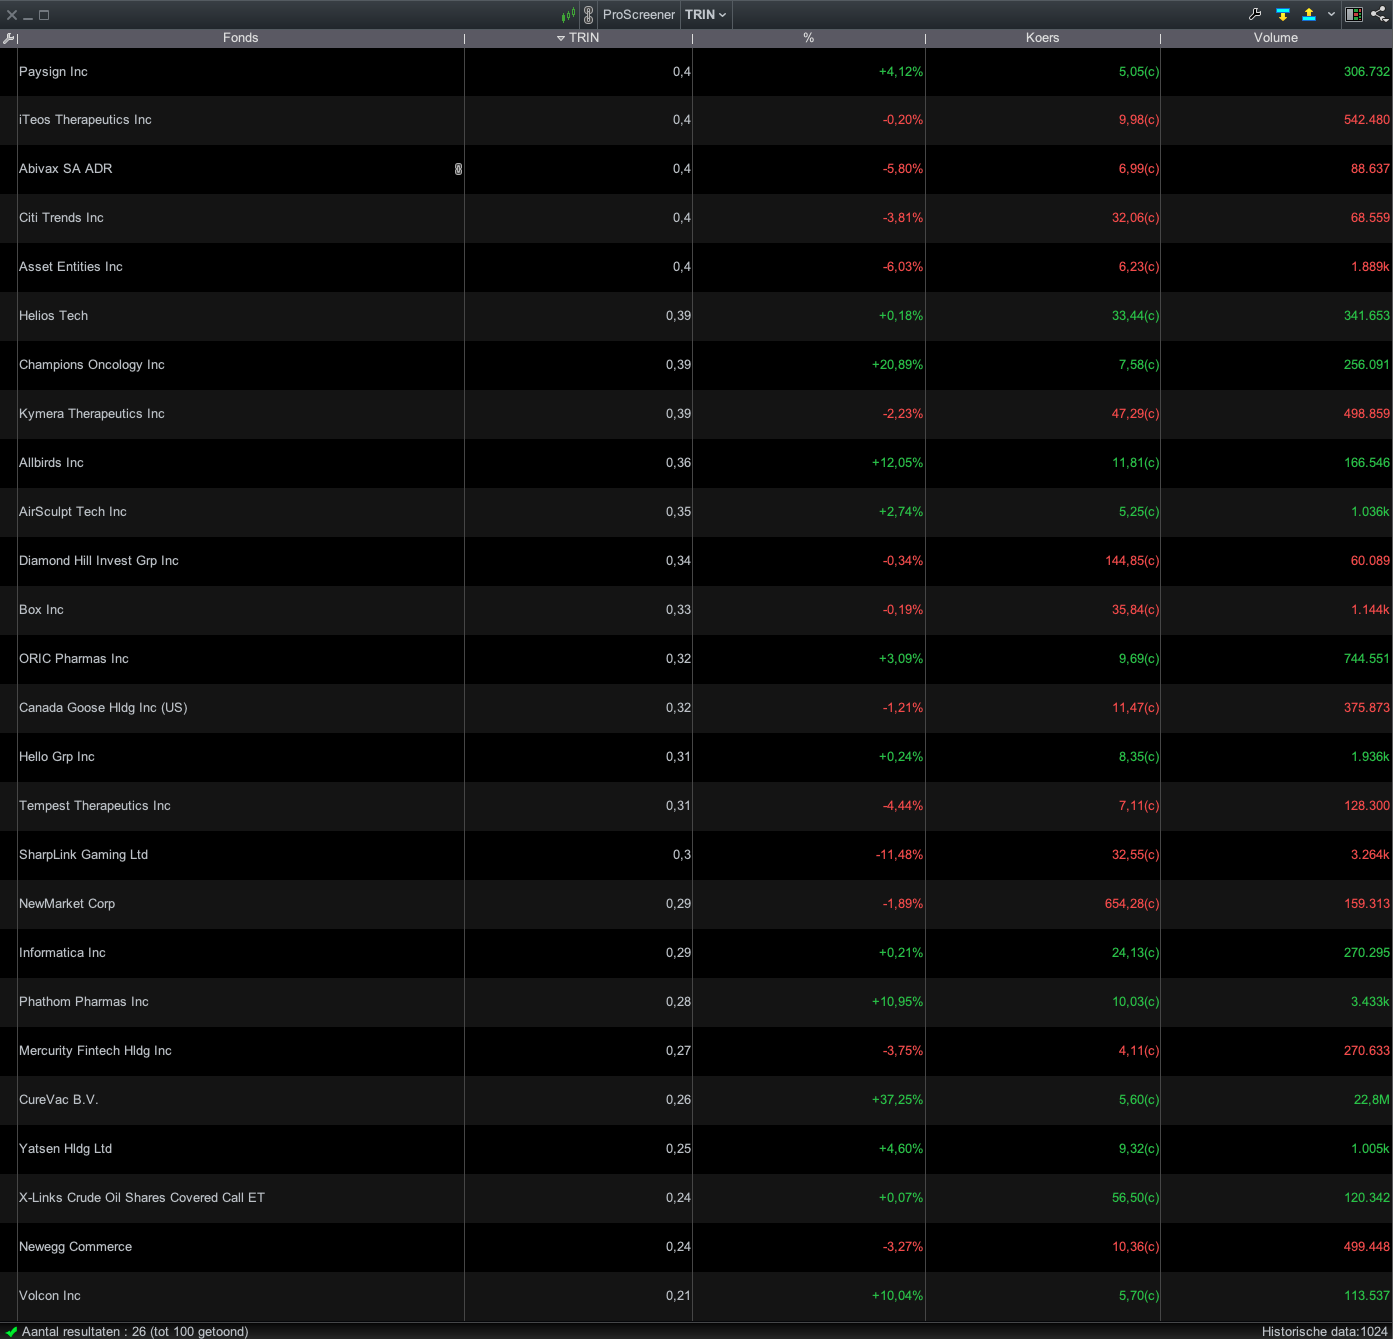Select the Mercurity Fintech Hldg Inc row

(x=696, y=1051)
